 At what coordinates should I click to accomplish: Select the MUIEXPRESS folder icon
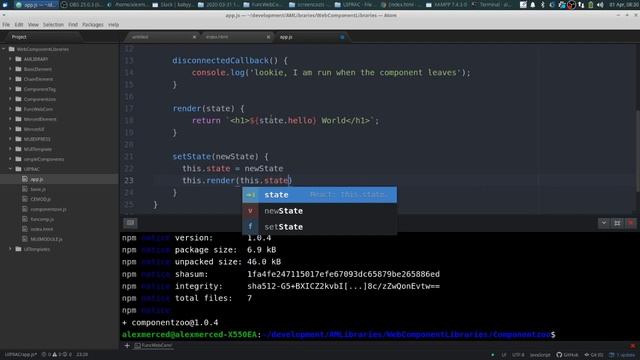18,139
